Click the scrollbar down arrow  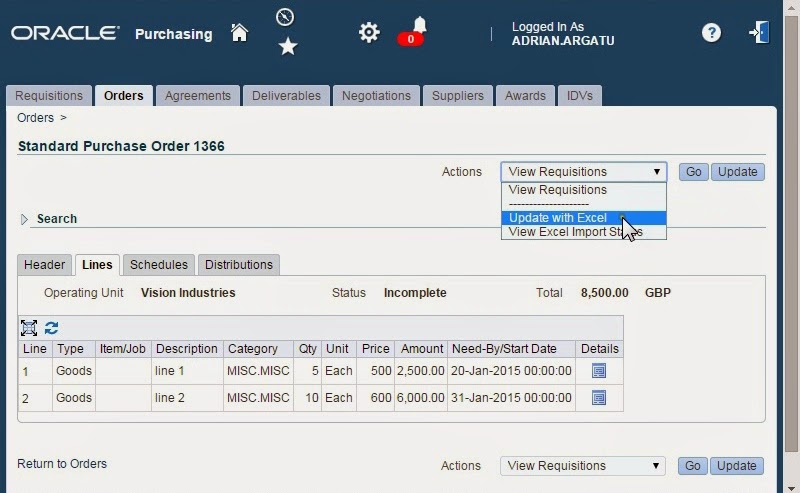point(791,488)
